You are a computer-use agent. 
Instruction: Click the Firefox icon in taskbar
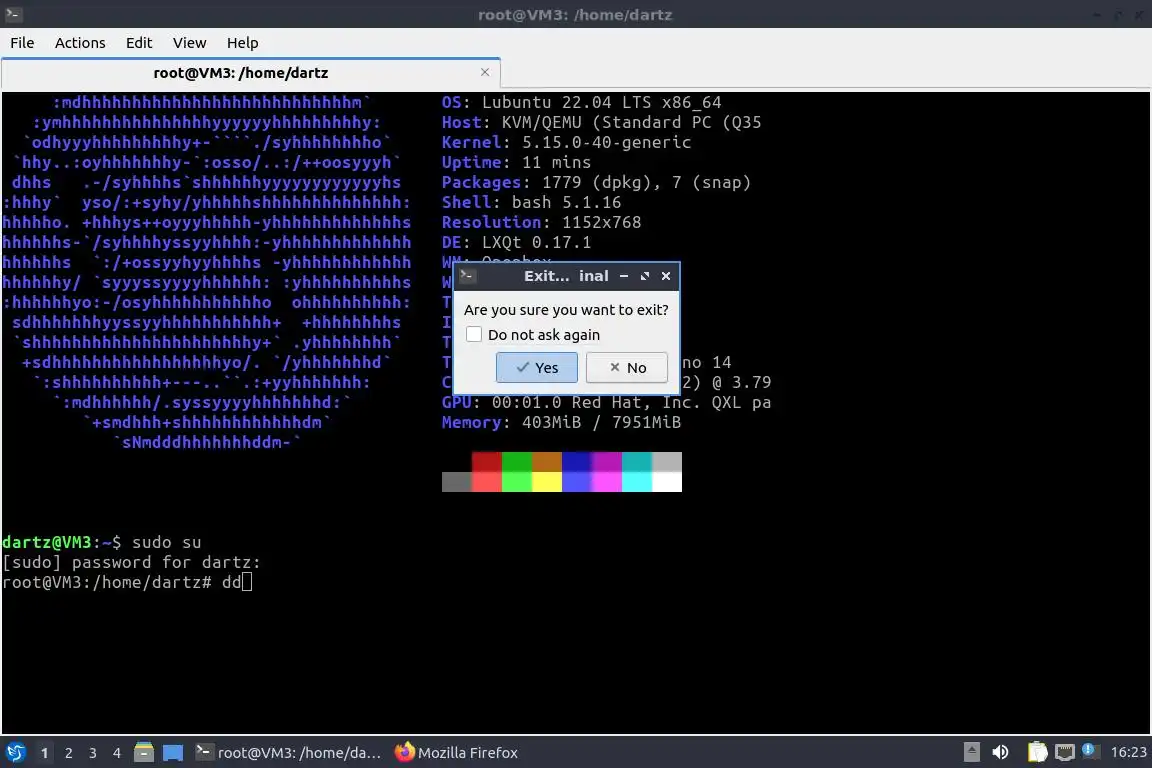pos(404,752)
